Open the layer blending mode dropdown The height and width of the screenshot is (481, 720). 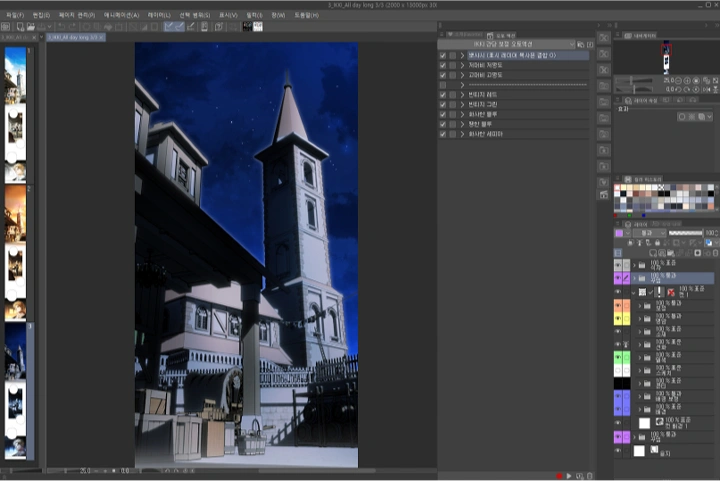(649, 233)
